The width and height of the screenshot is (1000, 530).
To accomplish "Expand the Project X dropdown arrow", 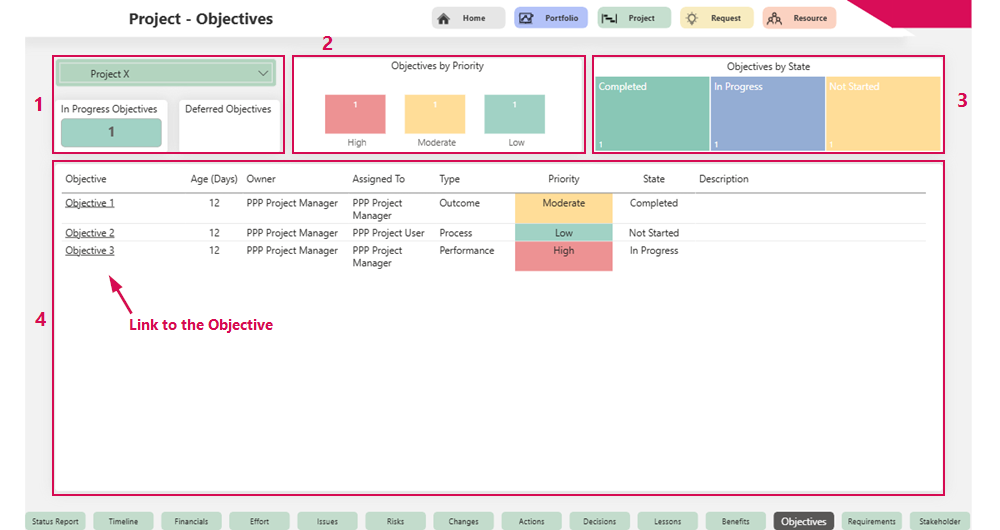I will (x=264, y=73).
